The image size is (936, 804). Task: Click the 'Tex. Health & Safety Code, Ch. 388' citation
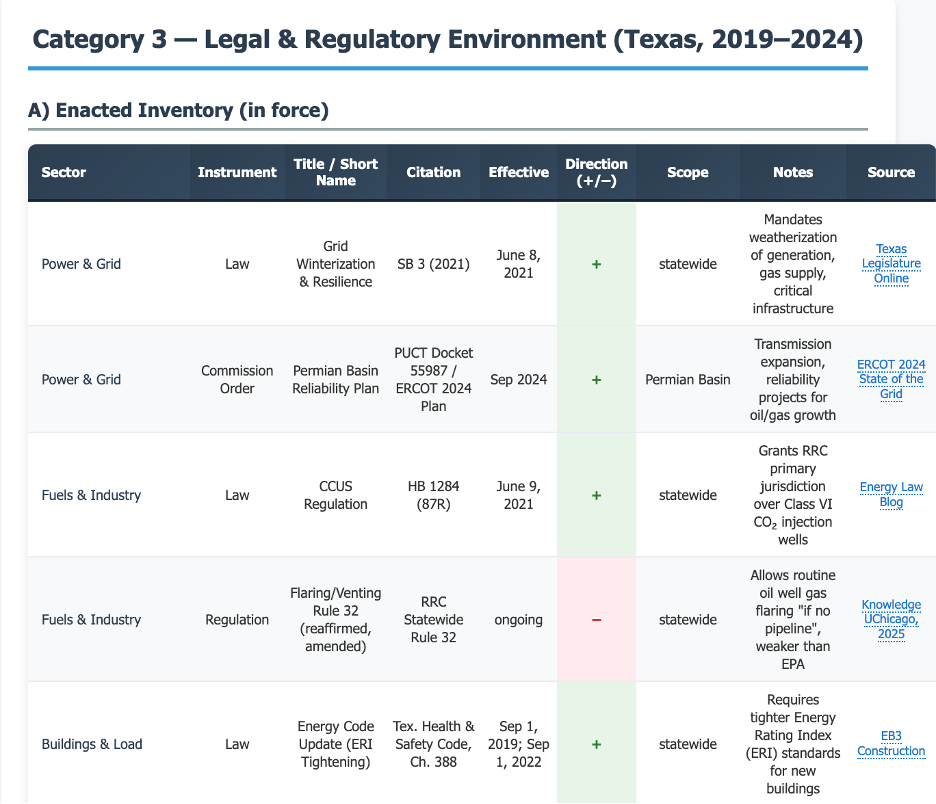click(x=433, y=744)
